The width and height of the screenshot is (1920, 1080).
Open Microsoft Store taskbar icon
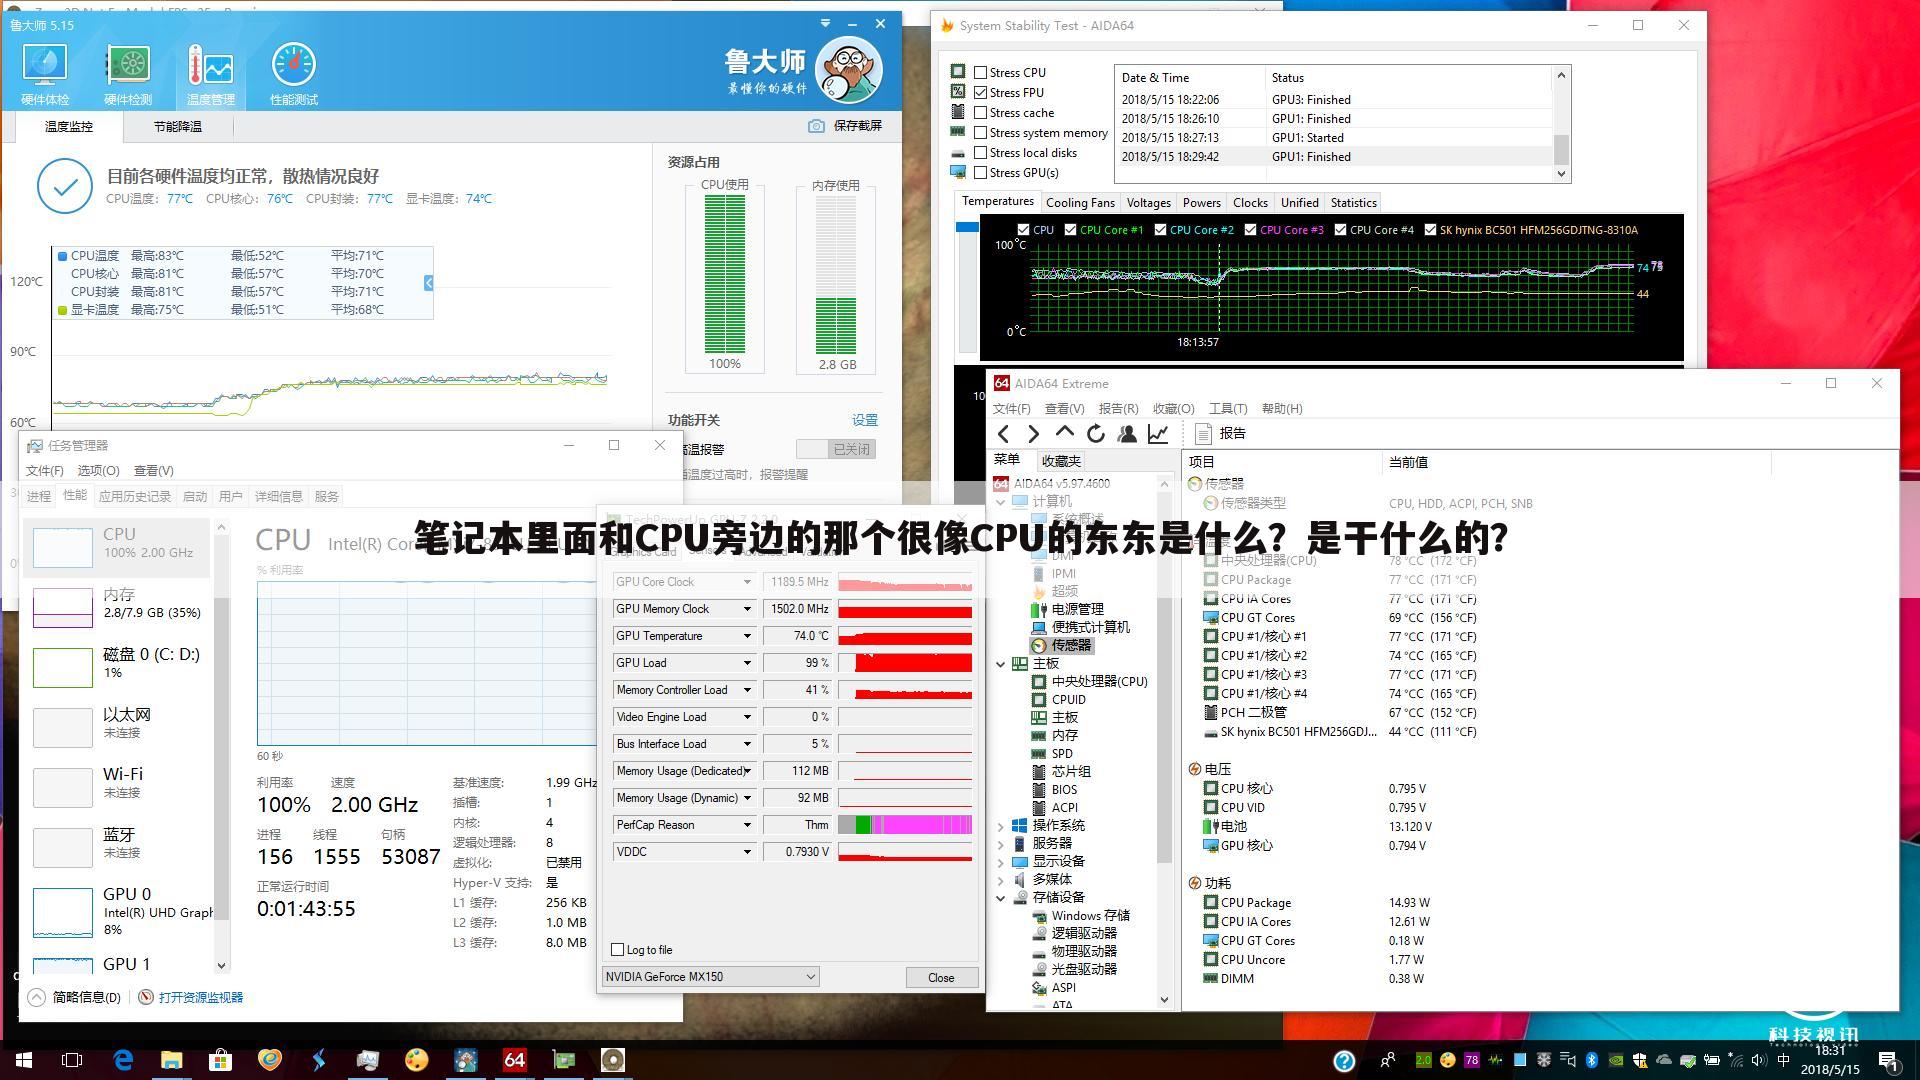pyautogui.click(x=221, y=1060)
